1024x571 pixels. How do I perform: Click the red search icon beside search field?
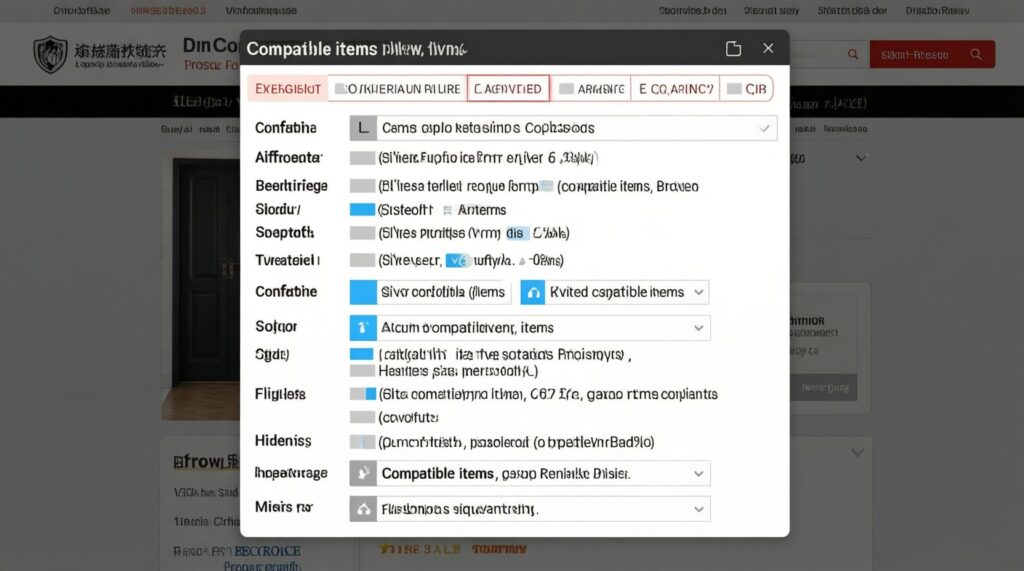coord(853,55)
